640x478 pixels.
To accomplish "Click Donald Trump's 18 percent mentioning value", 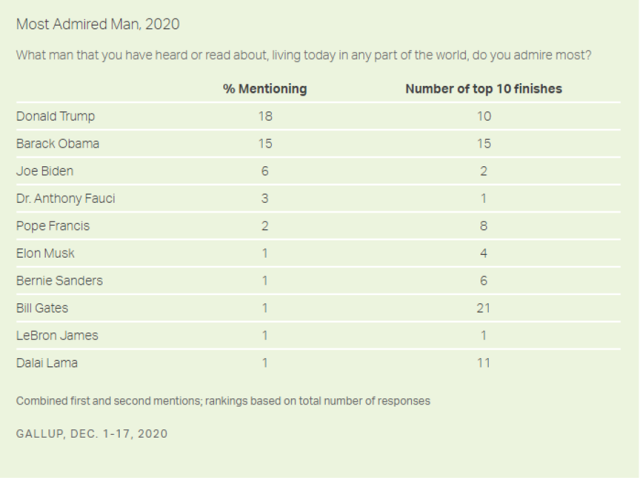I will 264,116.
